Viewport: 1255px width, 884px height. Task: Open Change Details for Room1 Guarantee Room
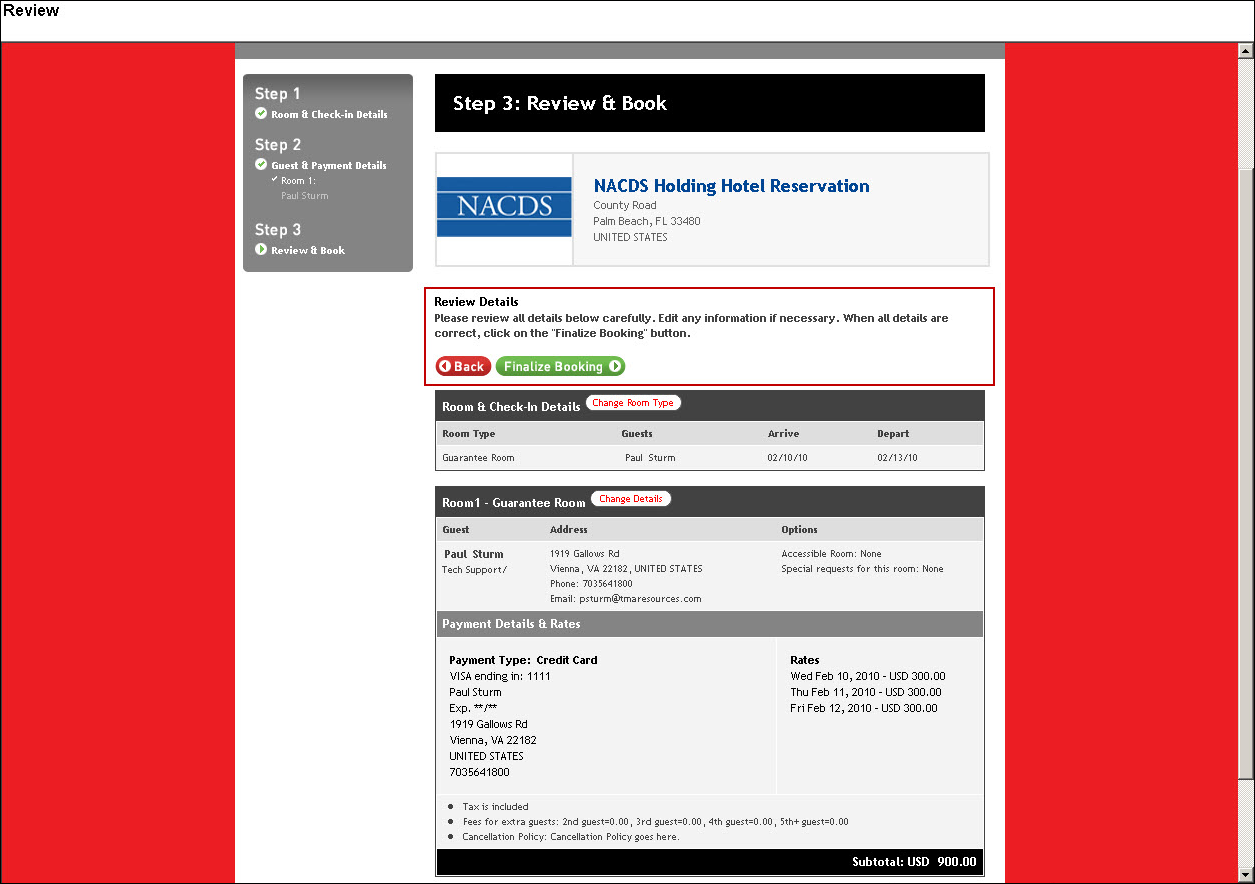[x=631, y=499]
